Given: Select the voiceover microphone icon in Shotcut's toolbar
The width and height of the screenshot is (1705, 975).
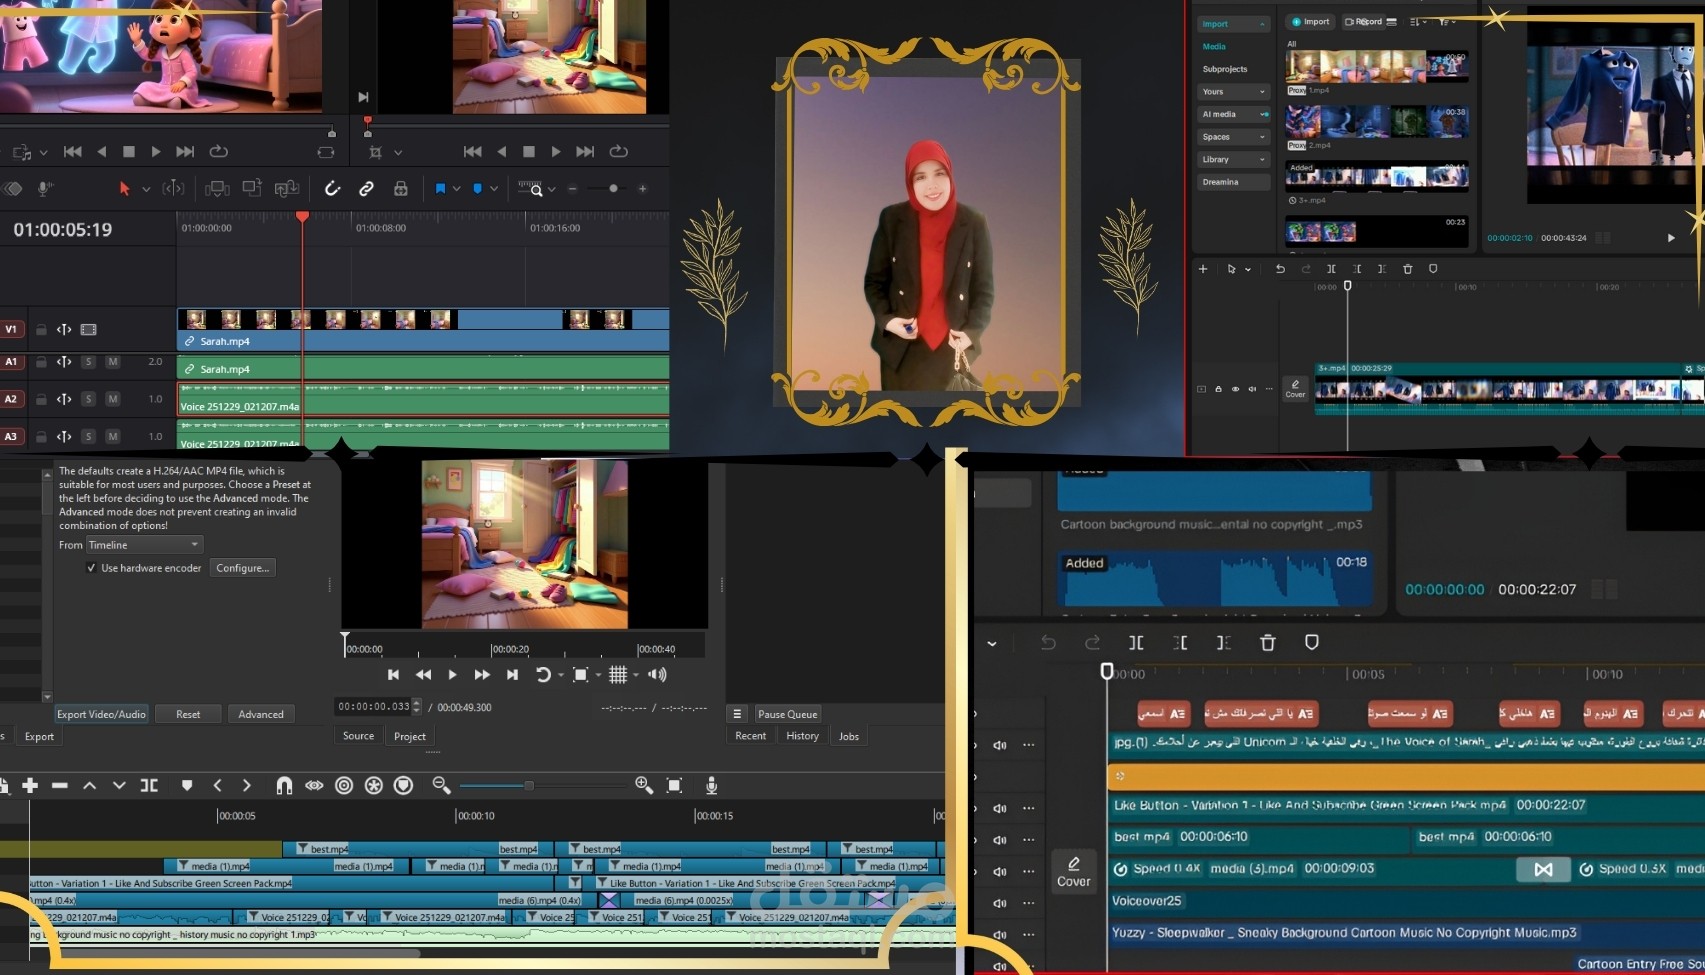Looking at the screenshot, I should click(711, 786).
